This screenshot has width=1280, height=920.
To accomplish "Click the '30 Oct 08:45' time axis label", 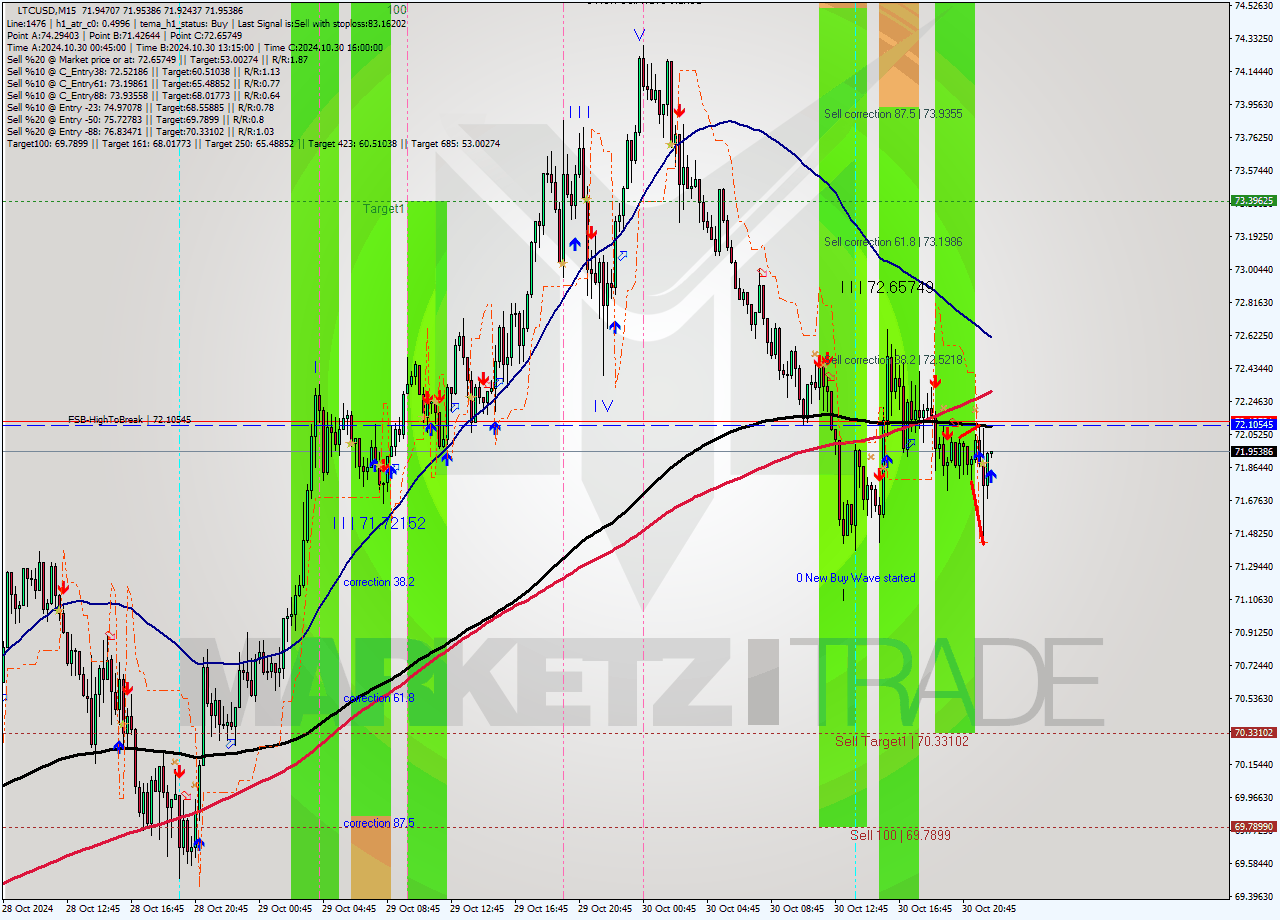I will tap(798, 909).
